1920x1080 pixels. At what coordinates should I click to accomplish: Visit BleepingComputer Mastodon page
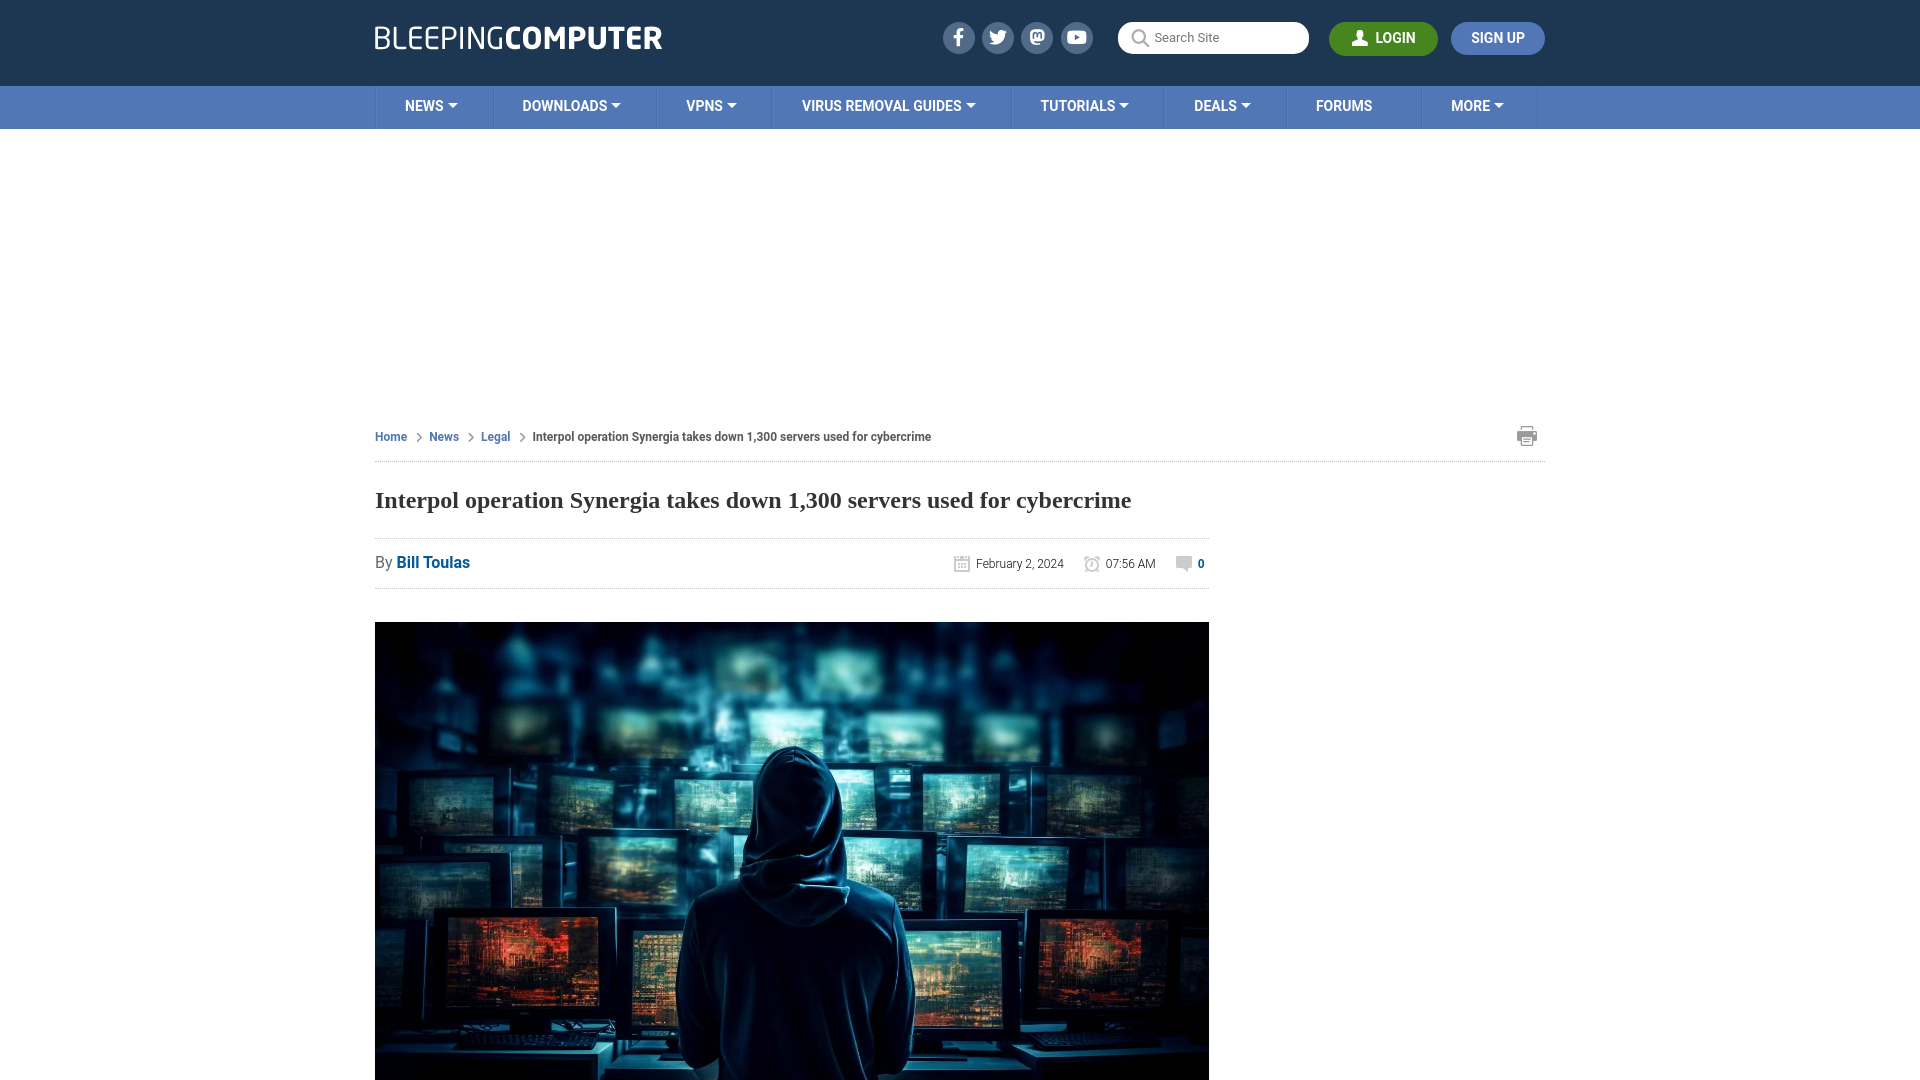[x=1038, y=37]
